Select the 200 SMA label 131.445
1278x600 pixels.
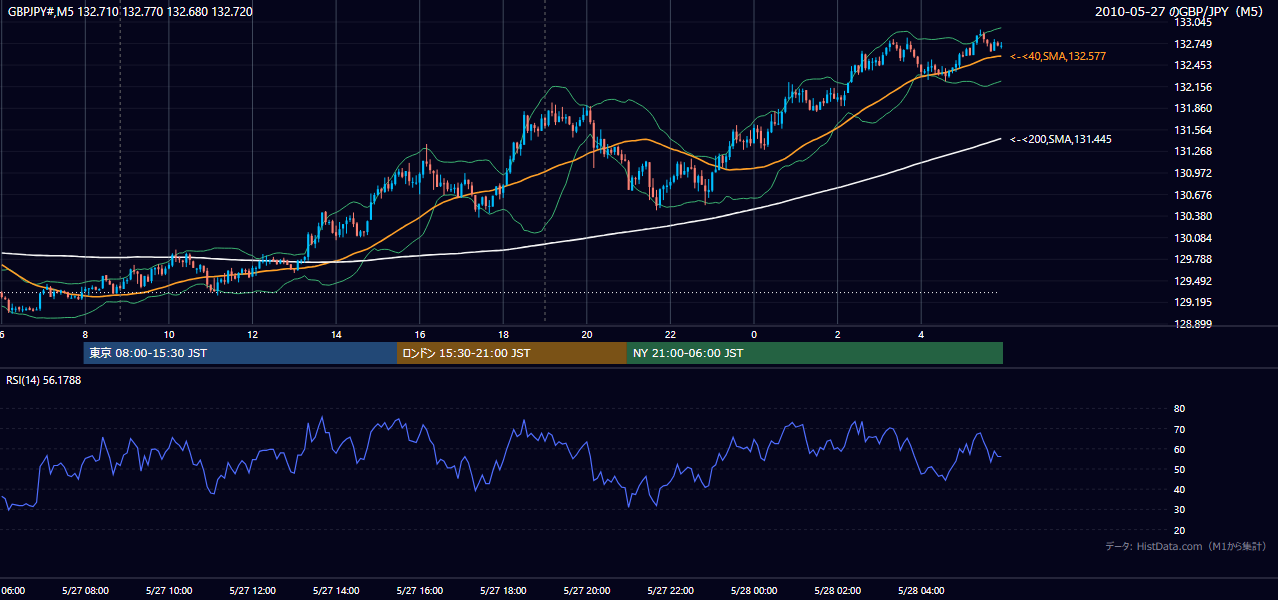tap(1060, 139)
